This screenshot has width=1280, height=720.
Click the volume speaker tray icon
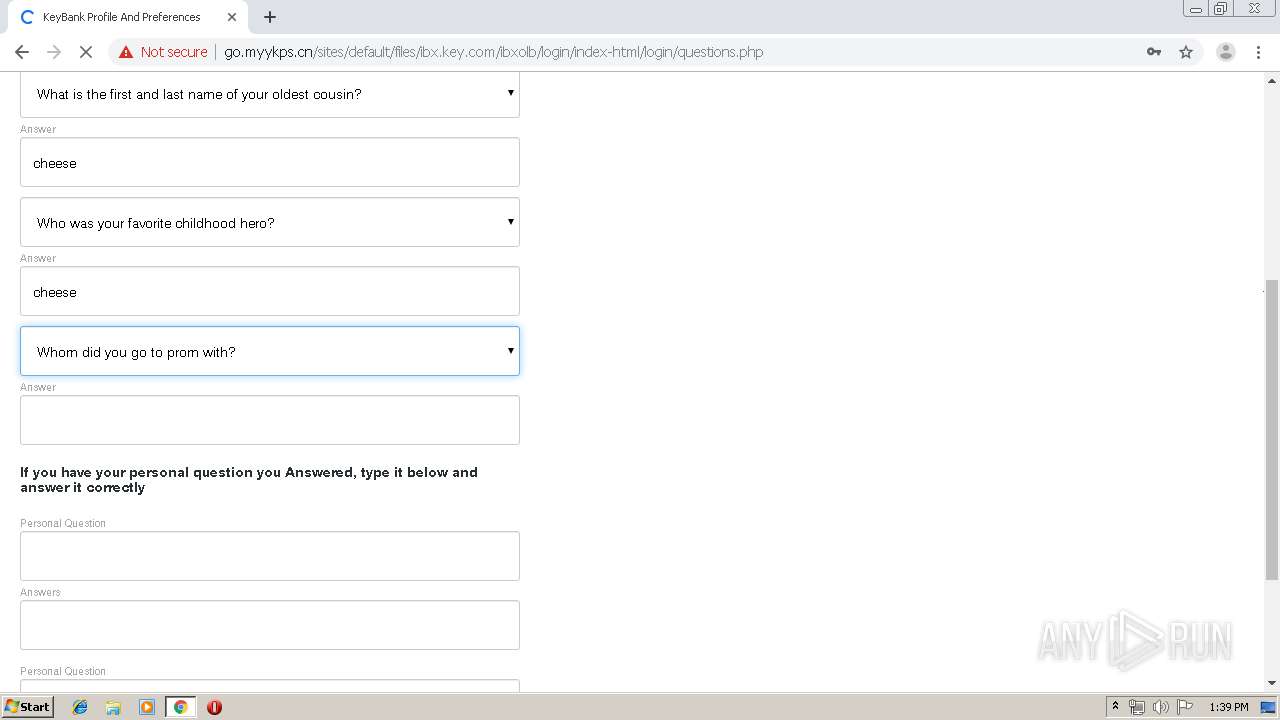(x=1160, y=707)
